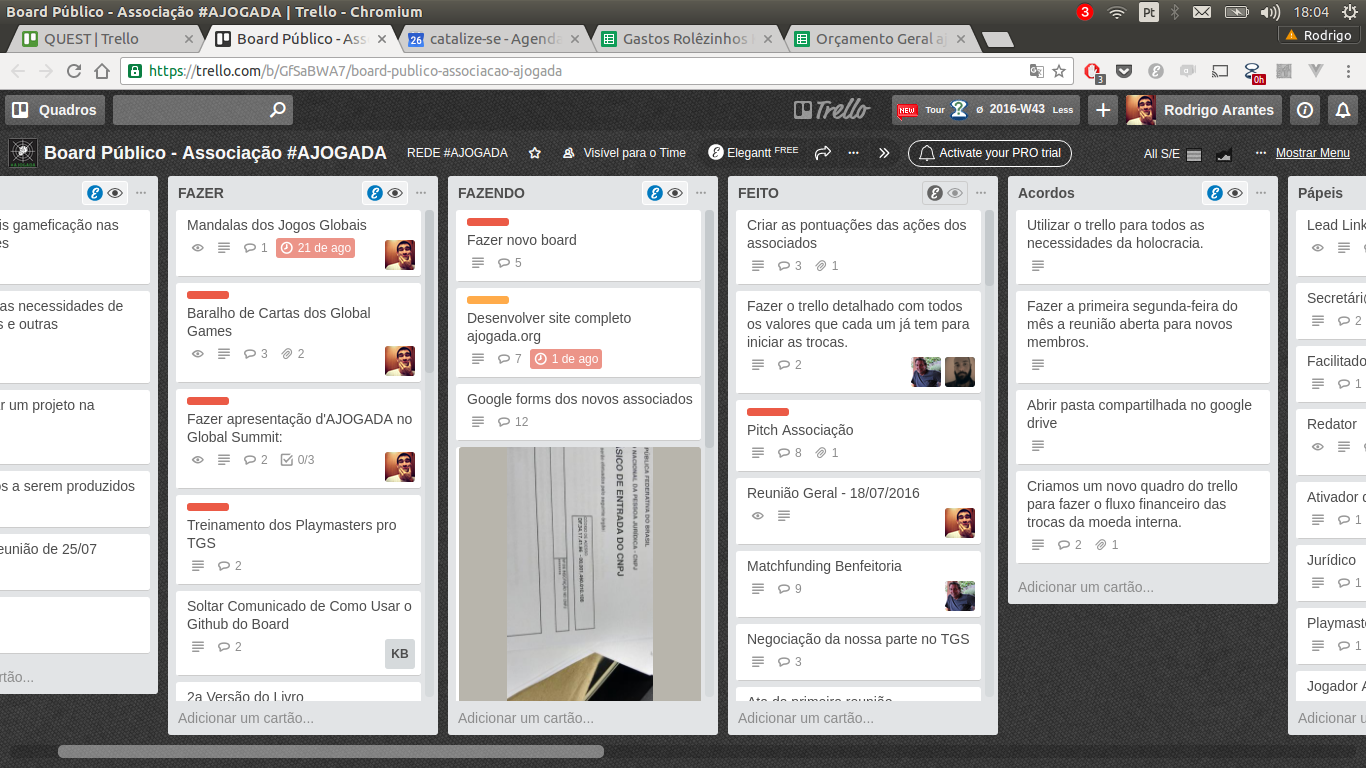The width and height of the screenshot is (1366, 768).
Task: Open the CNPJ document image thumbnail card
Action: [x=580, y=573]
